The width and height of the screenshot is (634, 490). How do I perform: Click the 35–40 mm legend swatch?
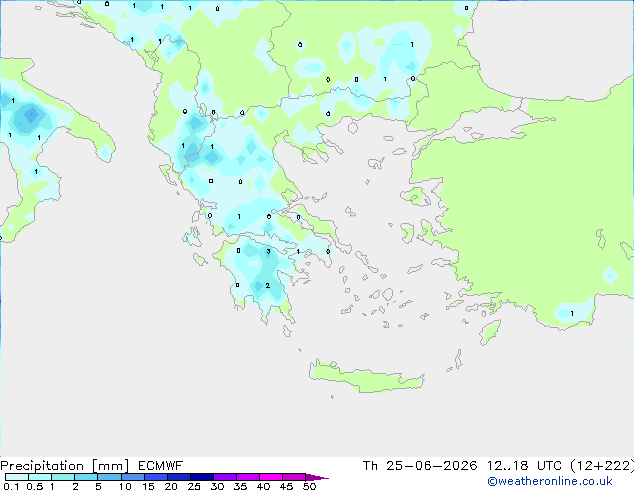click(248, 477)
